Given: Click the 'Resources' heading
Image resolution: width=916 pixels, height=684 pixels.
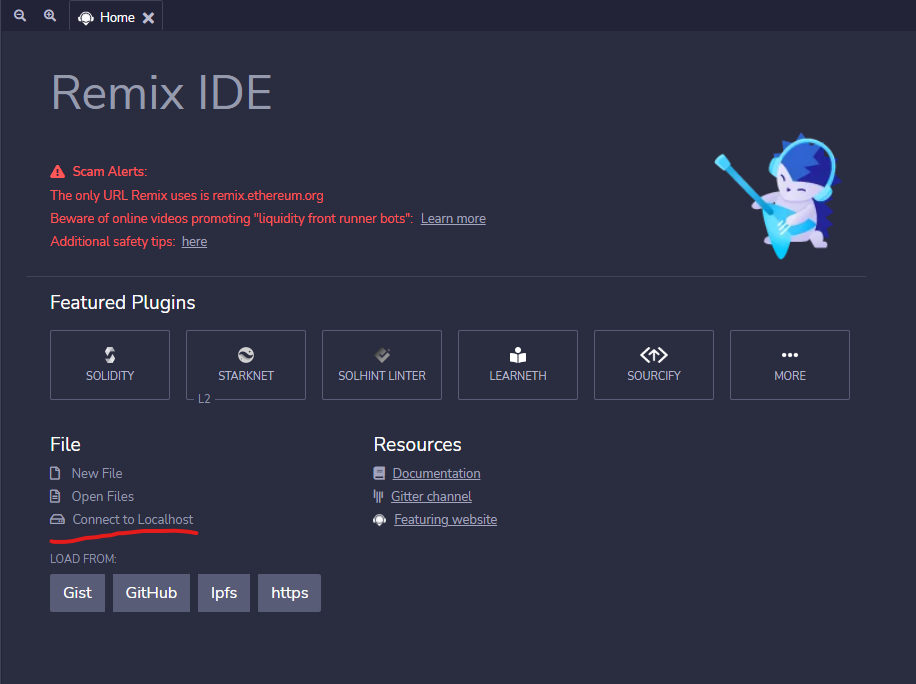Looking at the screenshot, I should [418, 445].
